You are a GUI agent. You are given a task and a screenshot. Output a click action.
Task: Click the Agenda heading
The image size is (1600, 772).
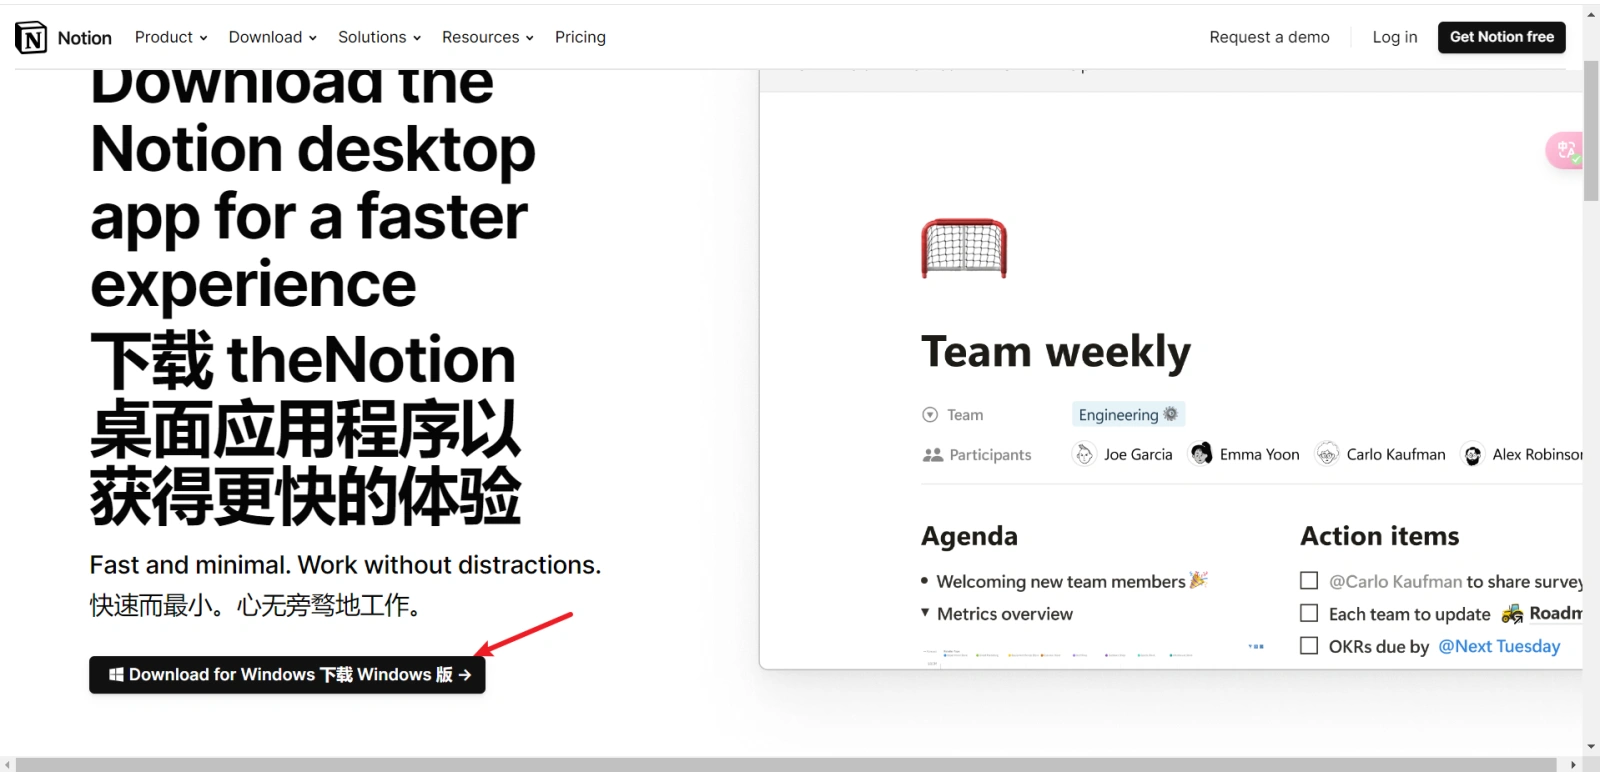point(969,536)
